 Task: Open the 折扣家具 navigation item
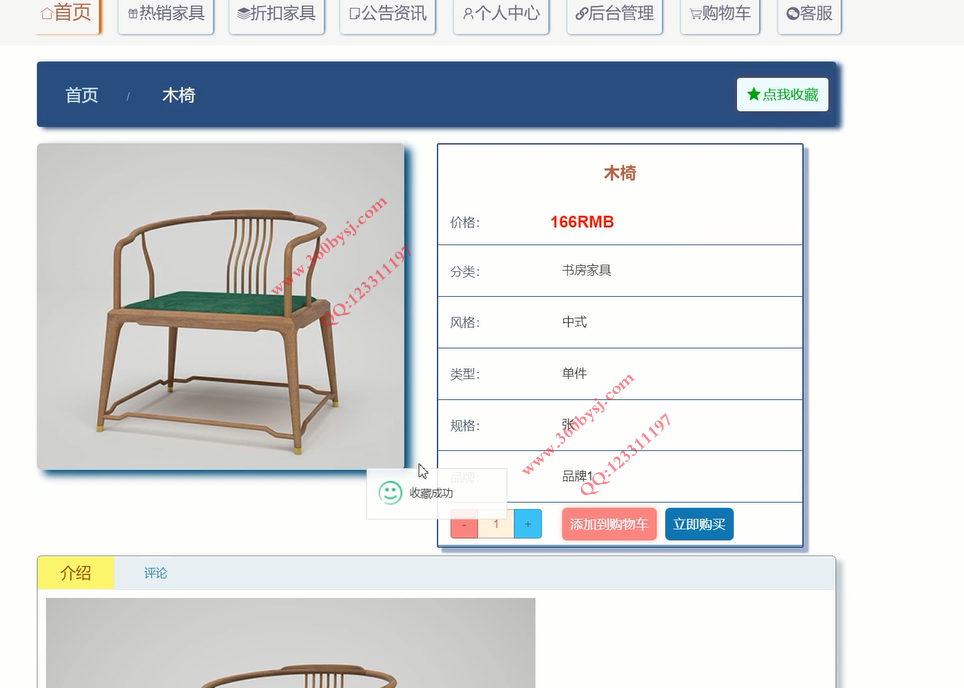pos(277,14)
